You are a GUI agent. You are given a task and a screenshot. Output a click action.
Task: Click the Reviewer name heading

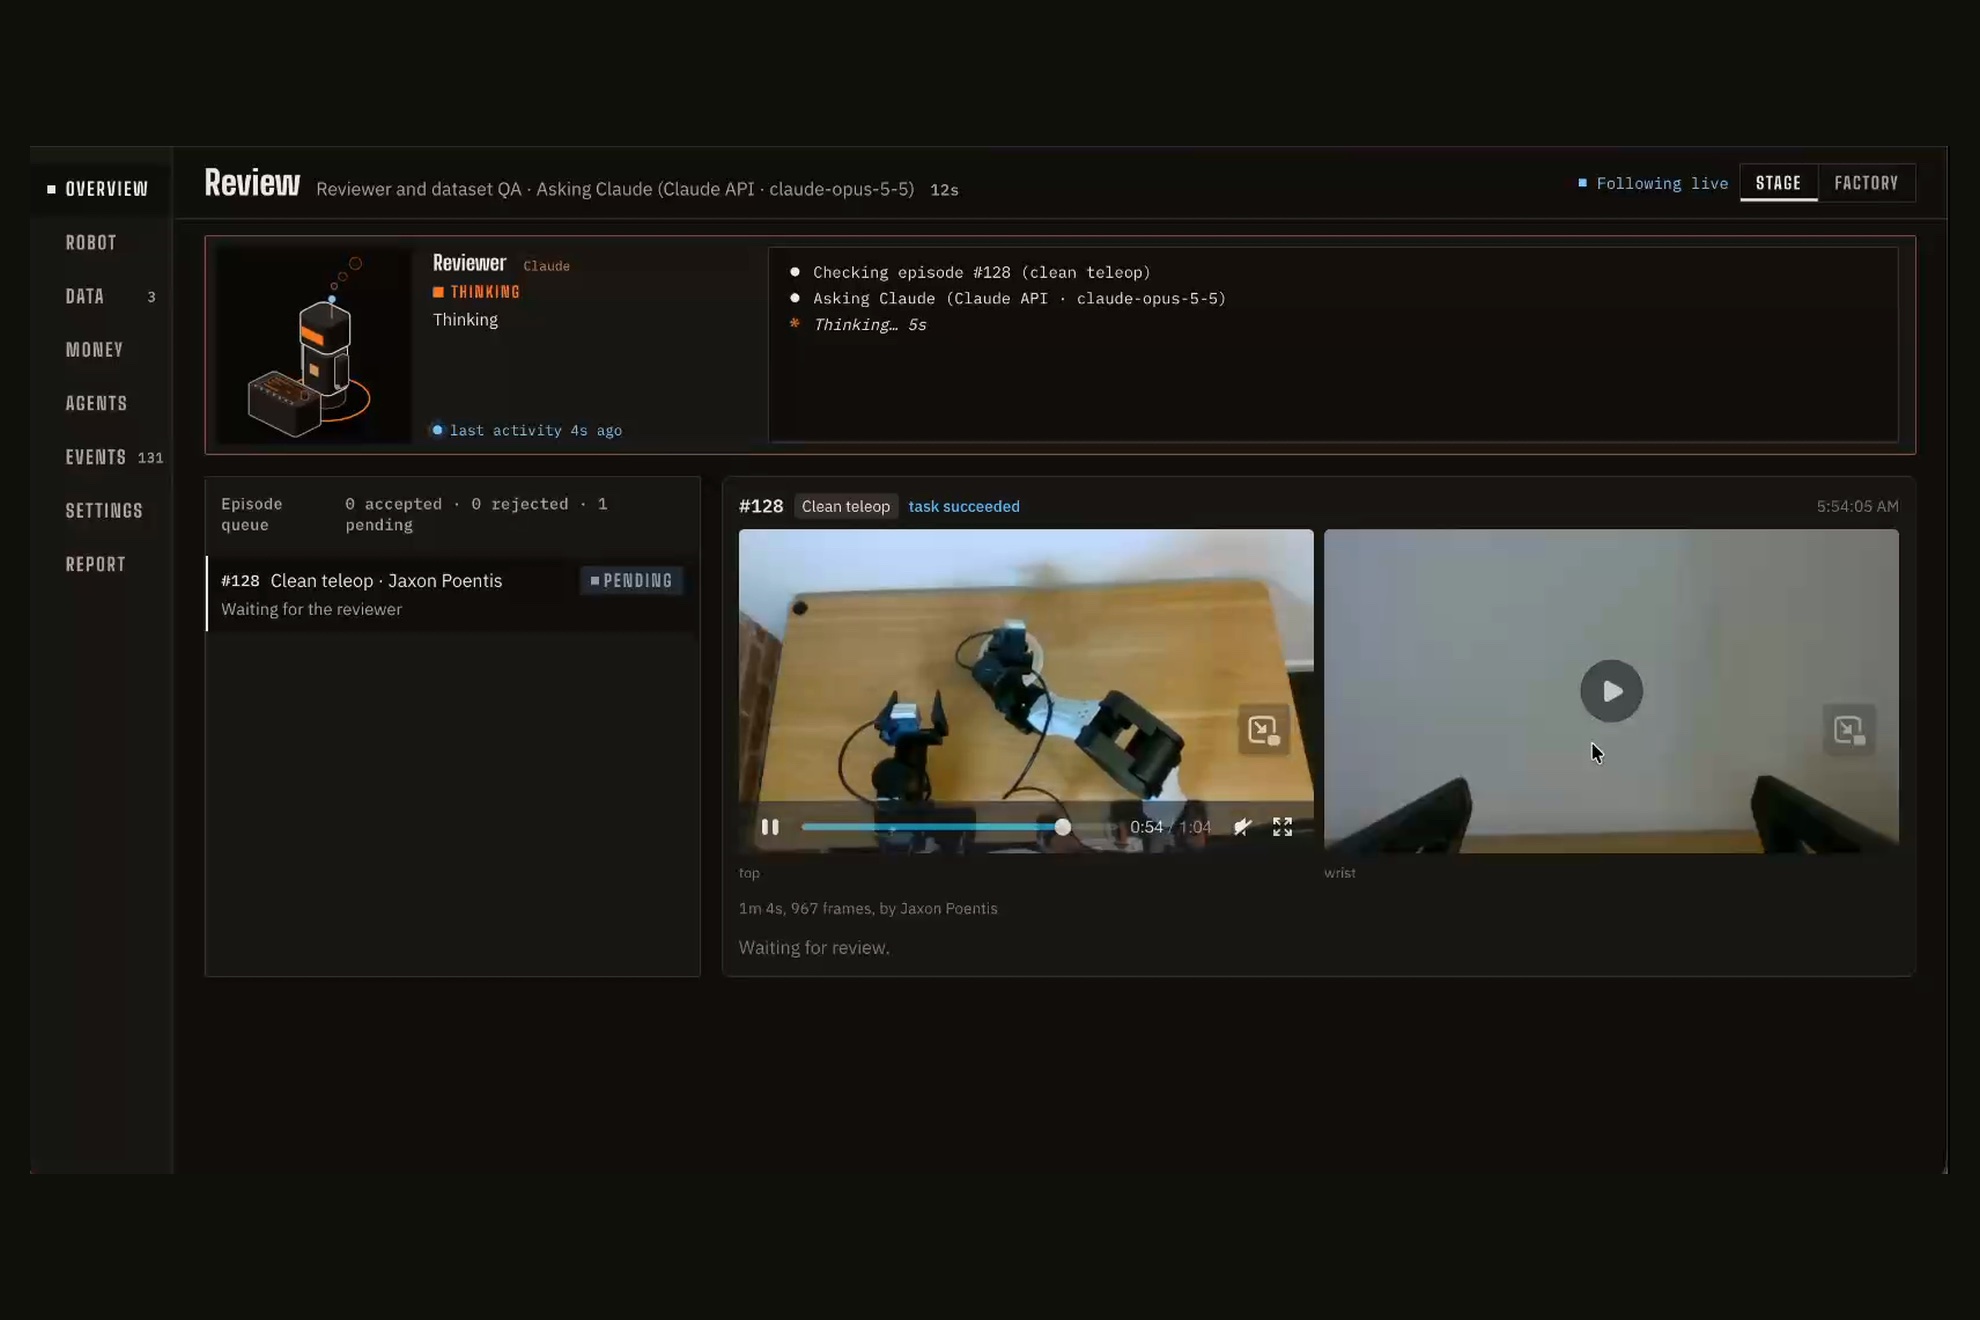click(469, 263)
